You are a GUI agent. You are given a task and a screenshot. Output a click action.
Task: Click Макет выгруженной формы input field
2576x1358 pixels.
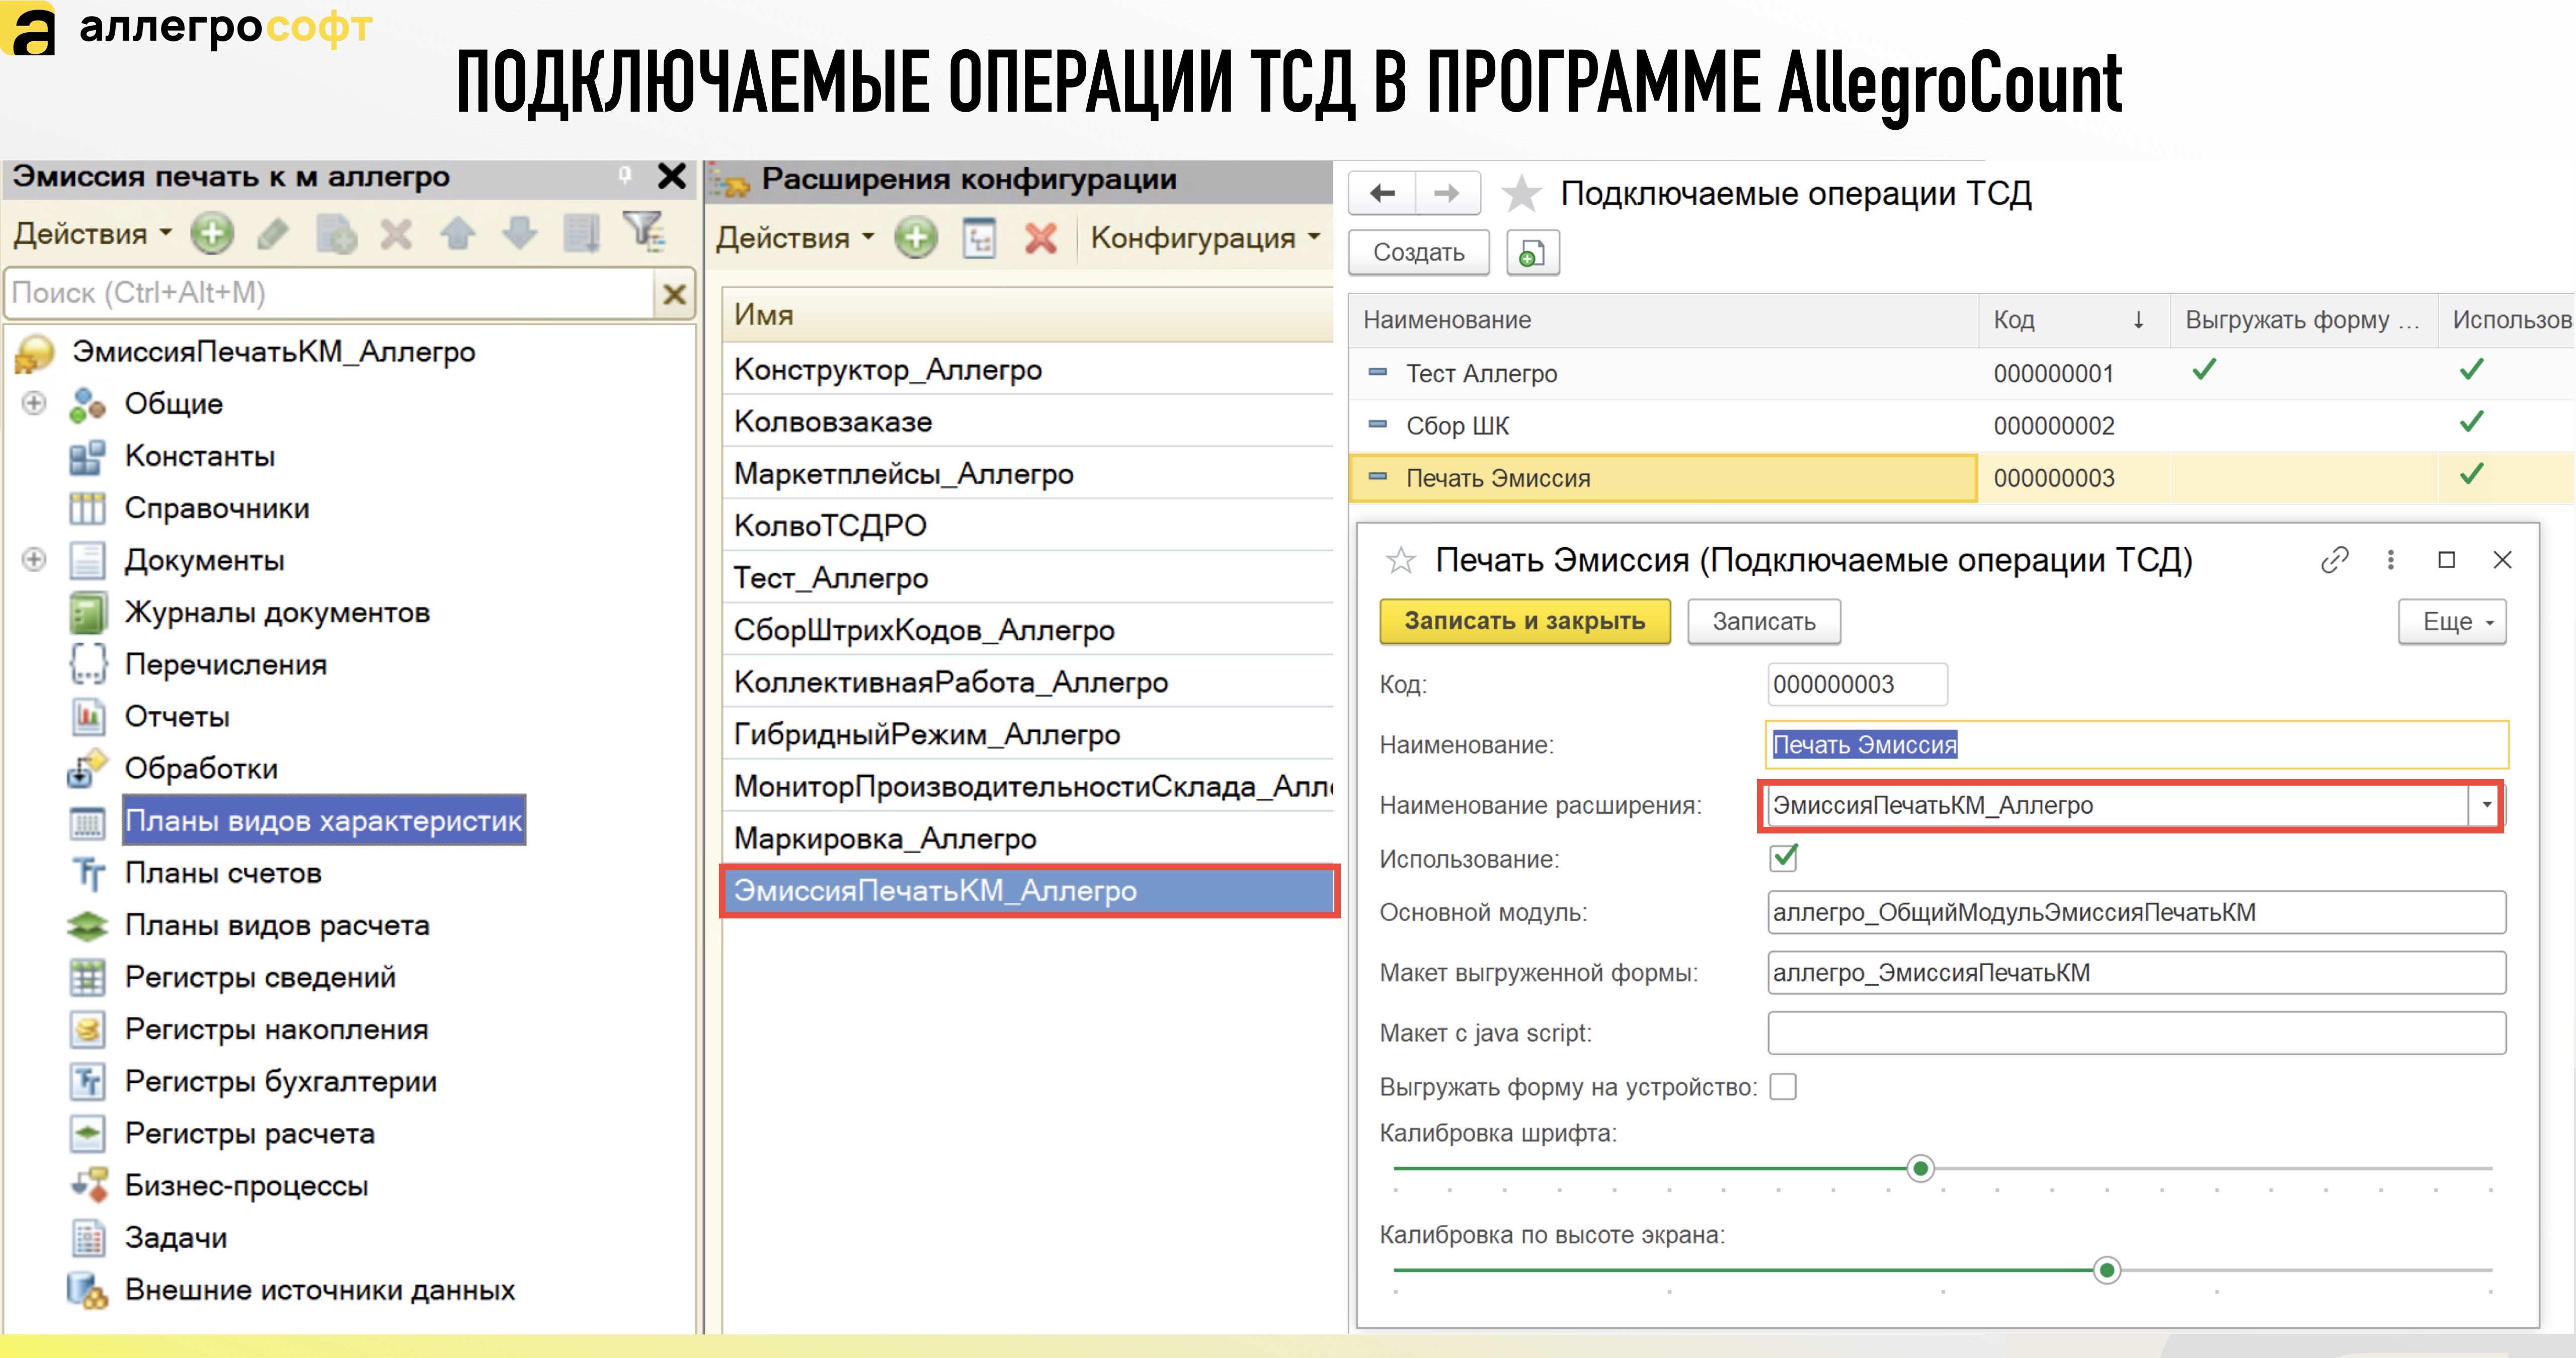coord(2137,973)
